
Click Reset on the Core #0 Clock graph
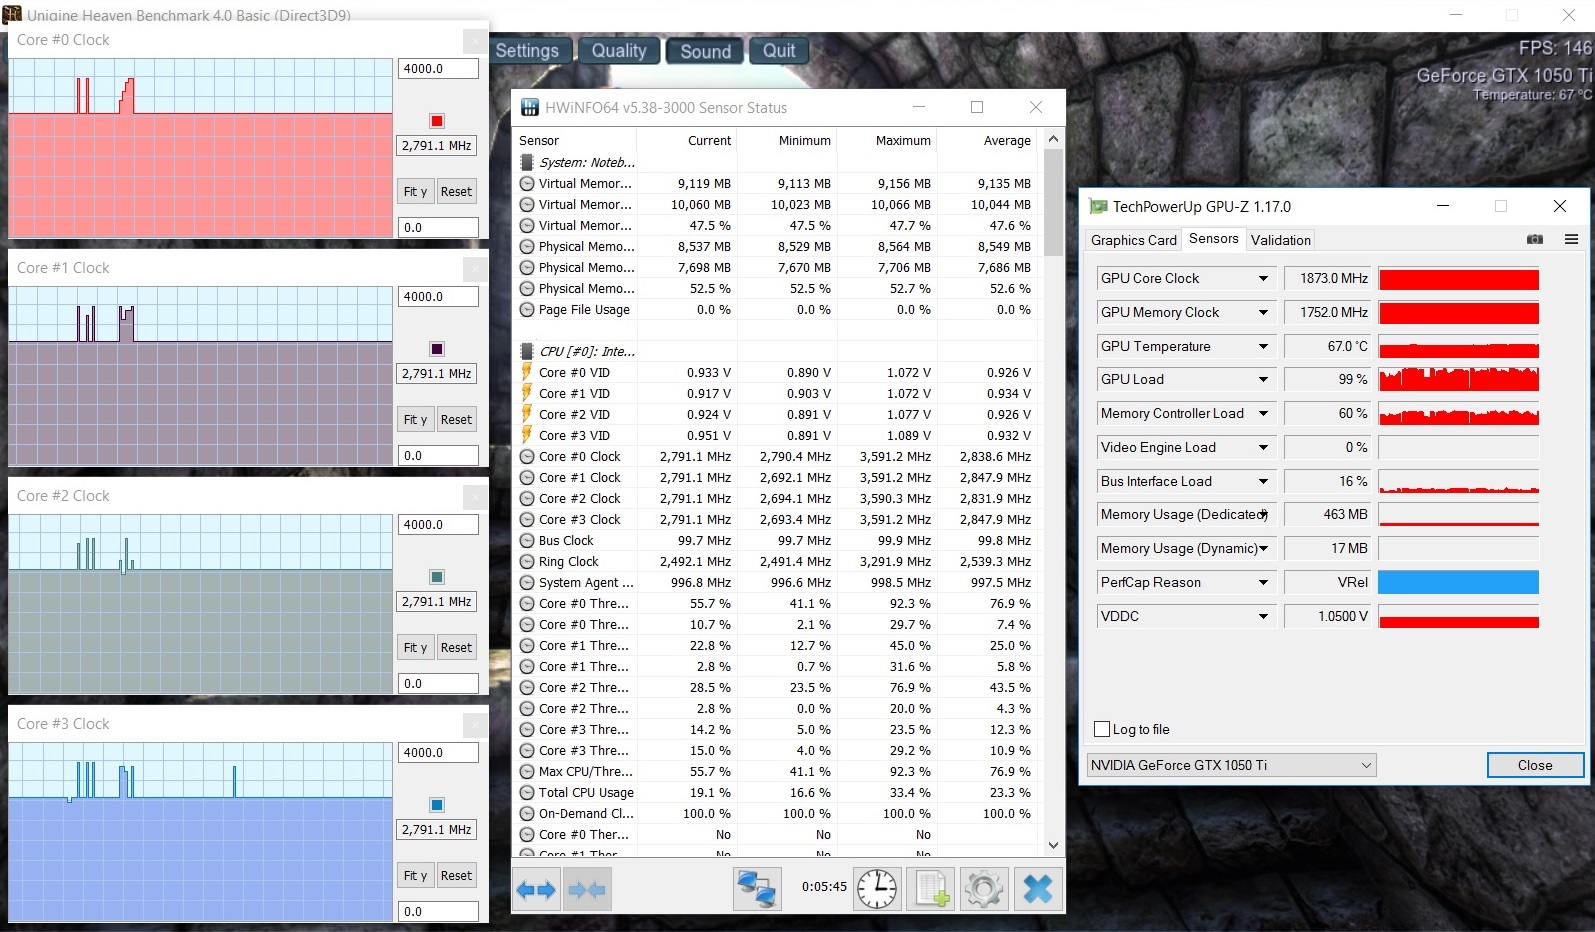click(x=456, y=192)
